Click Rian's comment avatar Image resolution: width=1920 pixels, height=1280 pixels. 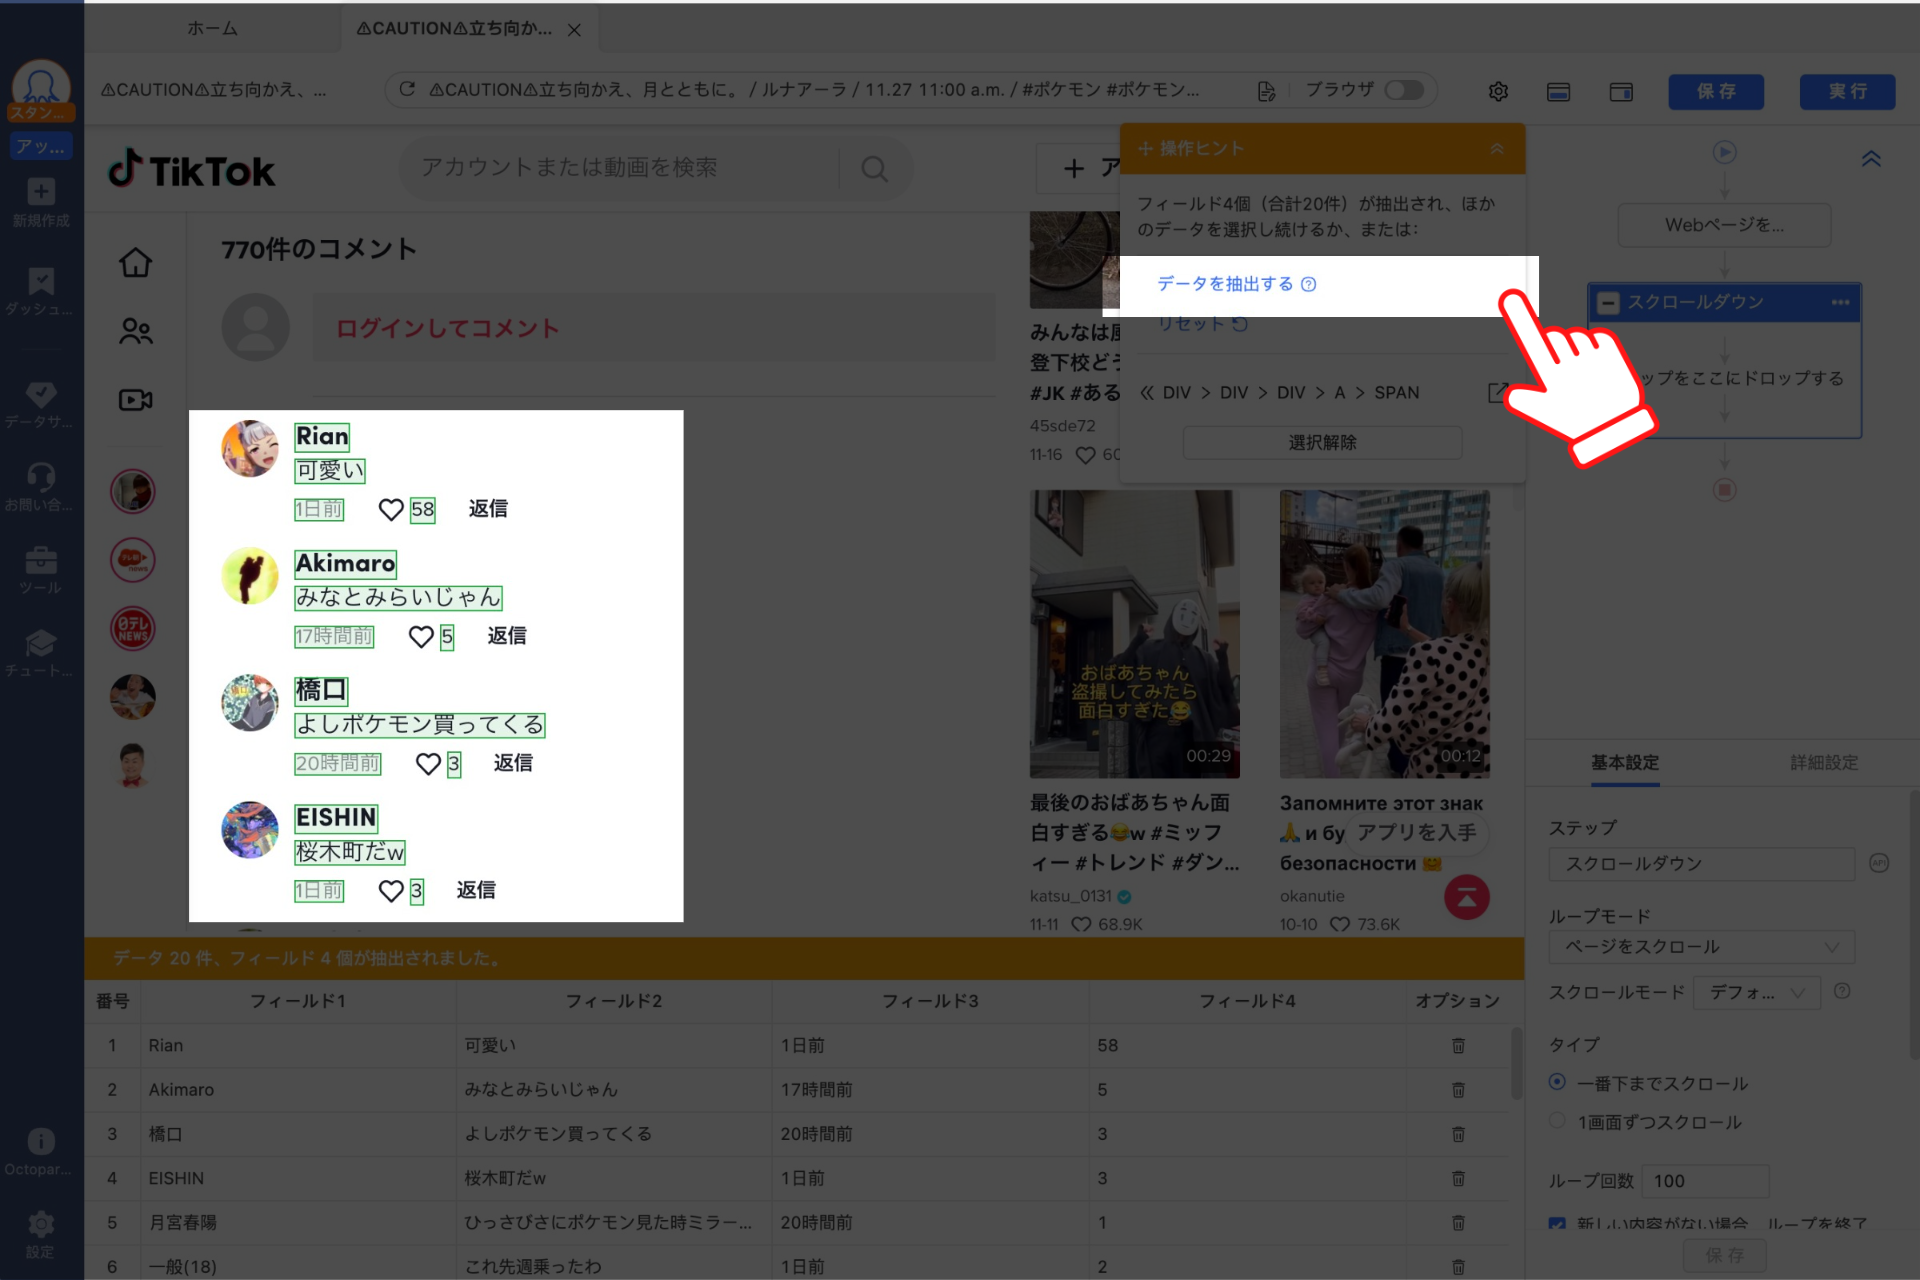(x=250, y=448)
